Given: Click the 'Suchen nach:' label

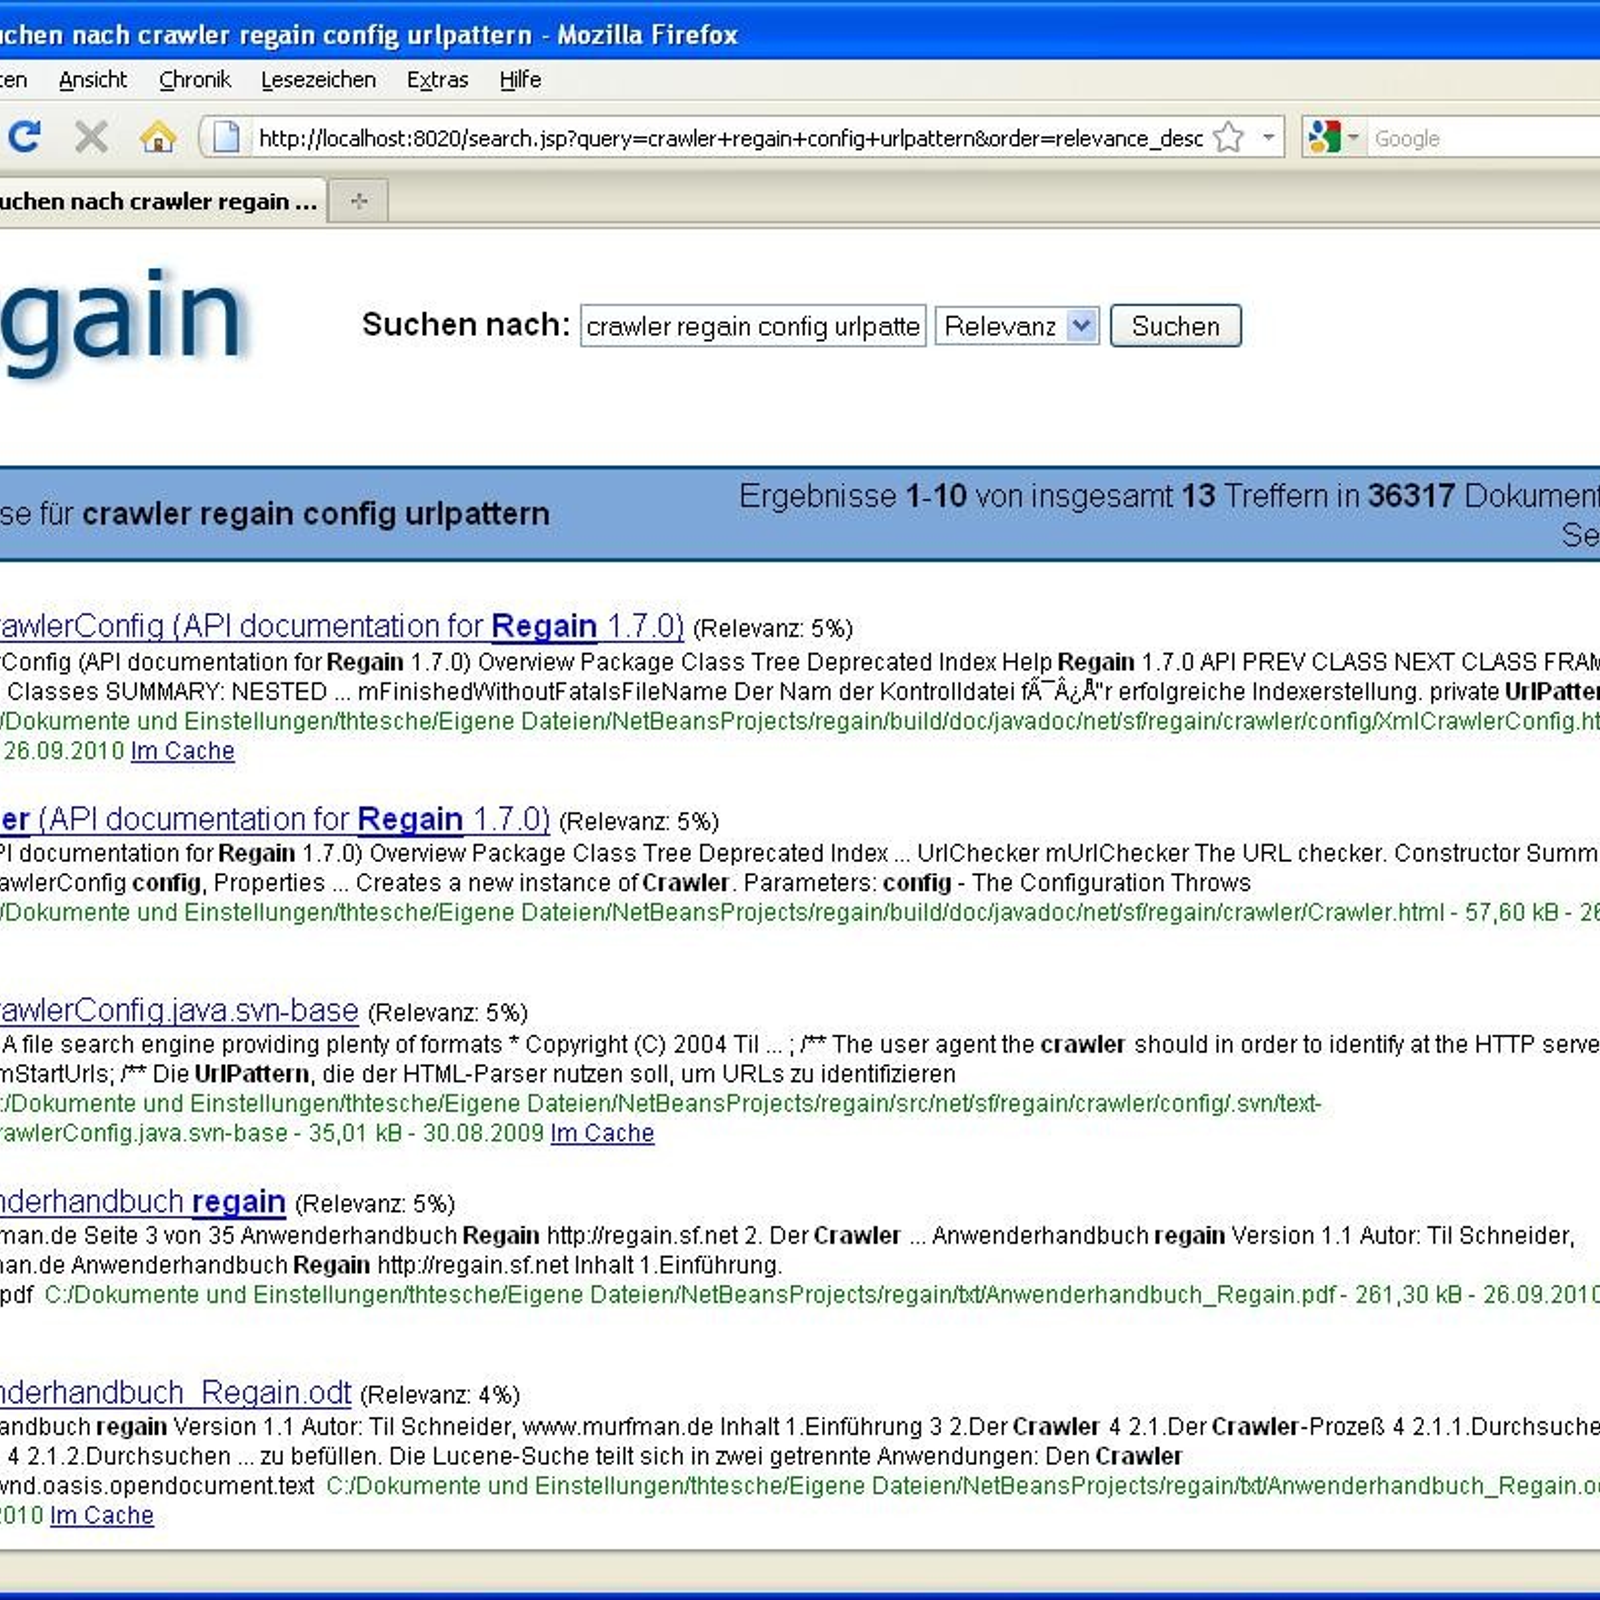Looking at the screenshot, I should (x=466, y=325).
